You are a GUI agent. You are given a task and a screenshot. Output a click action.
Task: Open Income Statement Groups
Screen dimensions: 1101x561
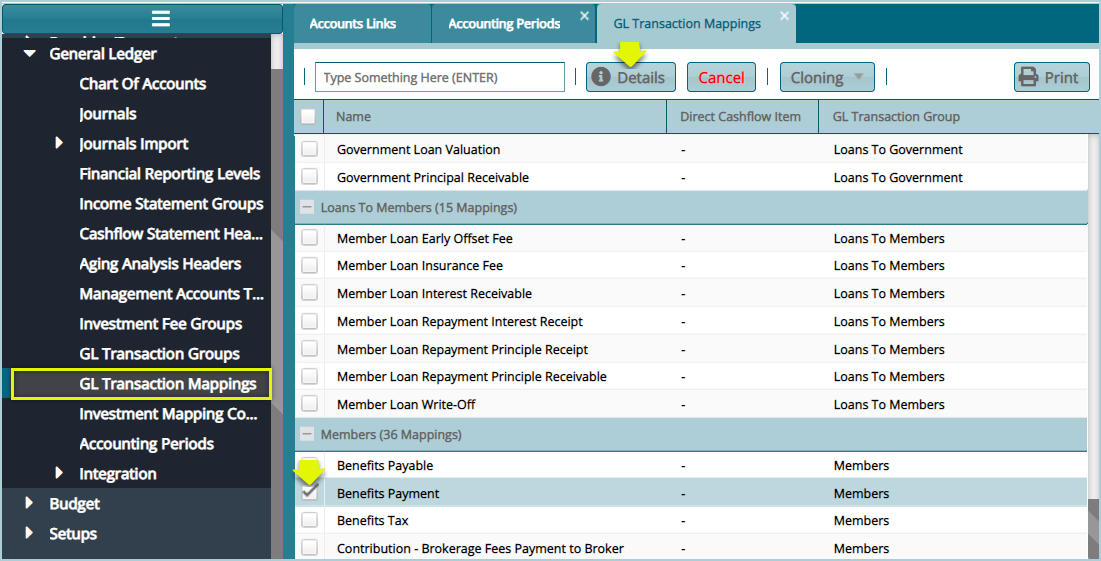tap(171, 204)
